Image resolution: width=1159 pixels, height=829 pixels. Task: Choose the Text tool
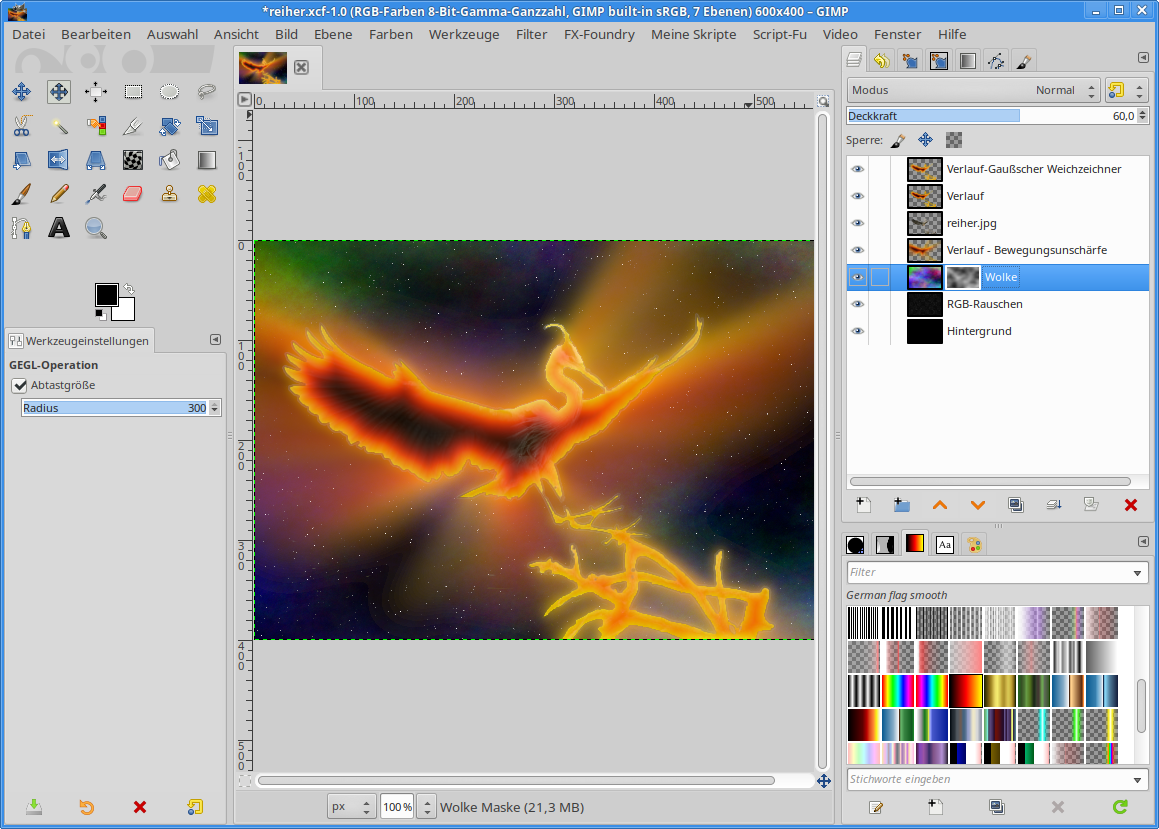point(59,228)
